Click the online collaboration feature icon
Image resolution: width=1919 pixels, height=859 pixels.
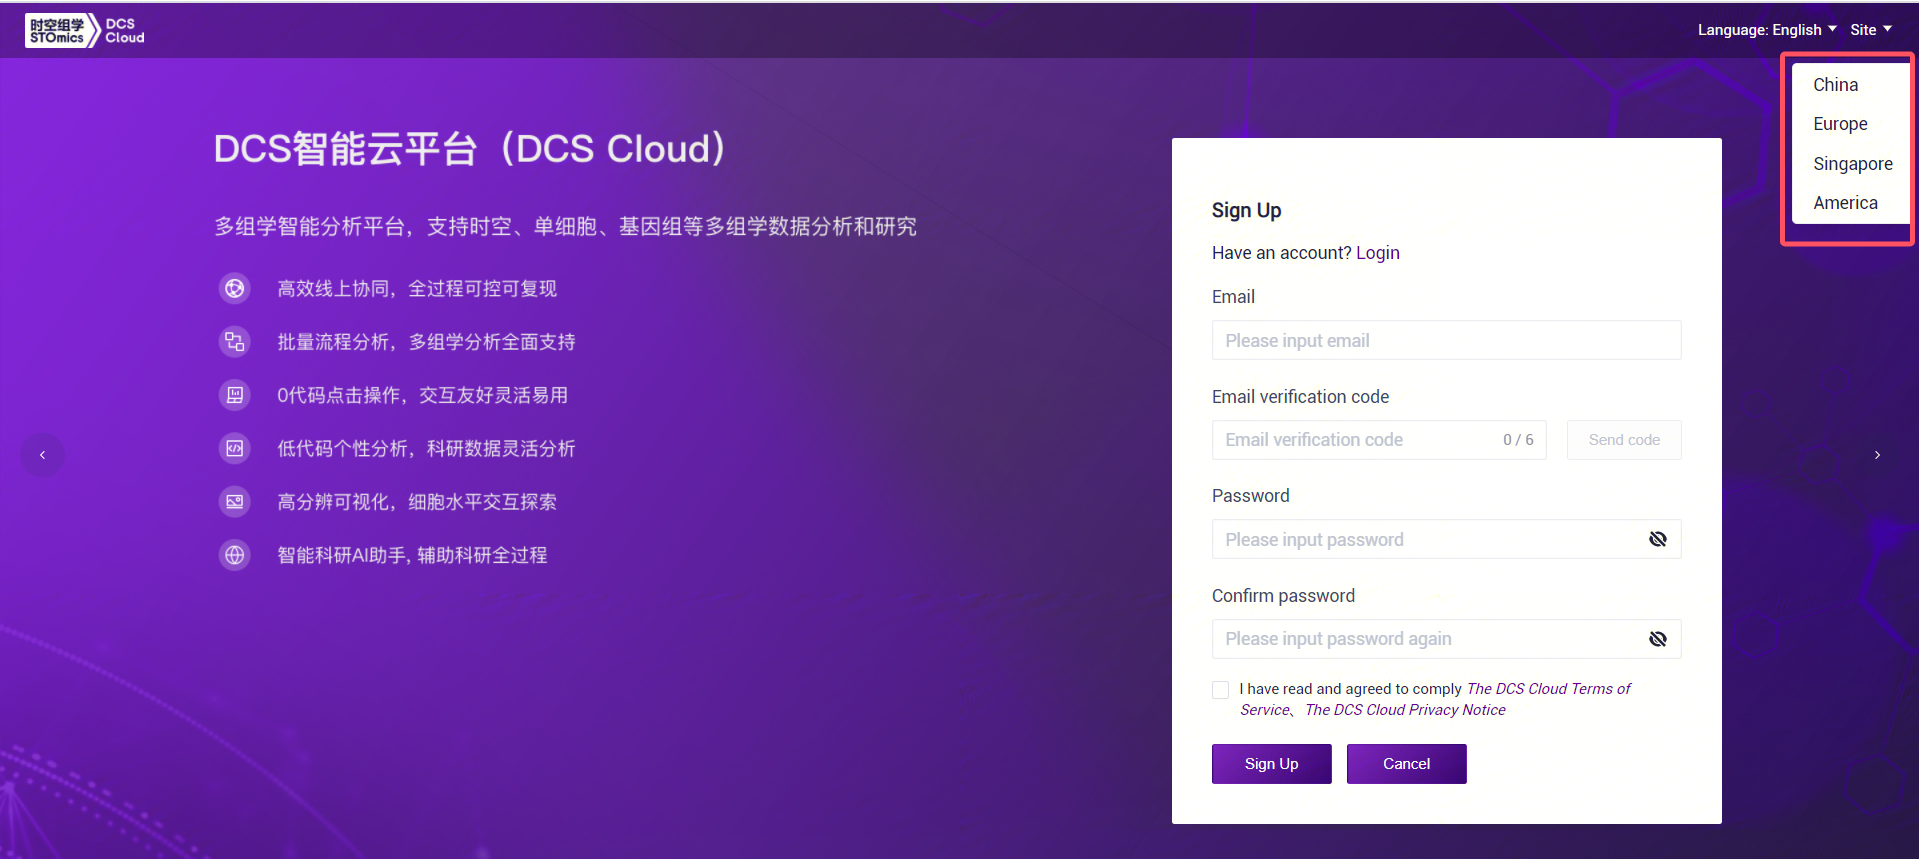click(x=235, y=289)
